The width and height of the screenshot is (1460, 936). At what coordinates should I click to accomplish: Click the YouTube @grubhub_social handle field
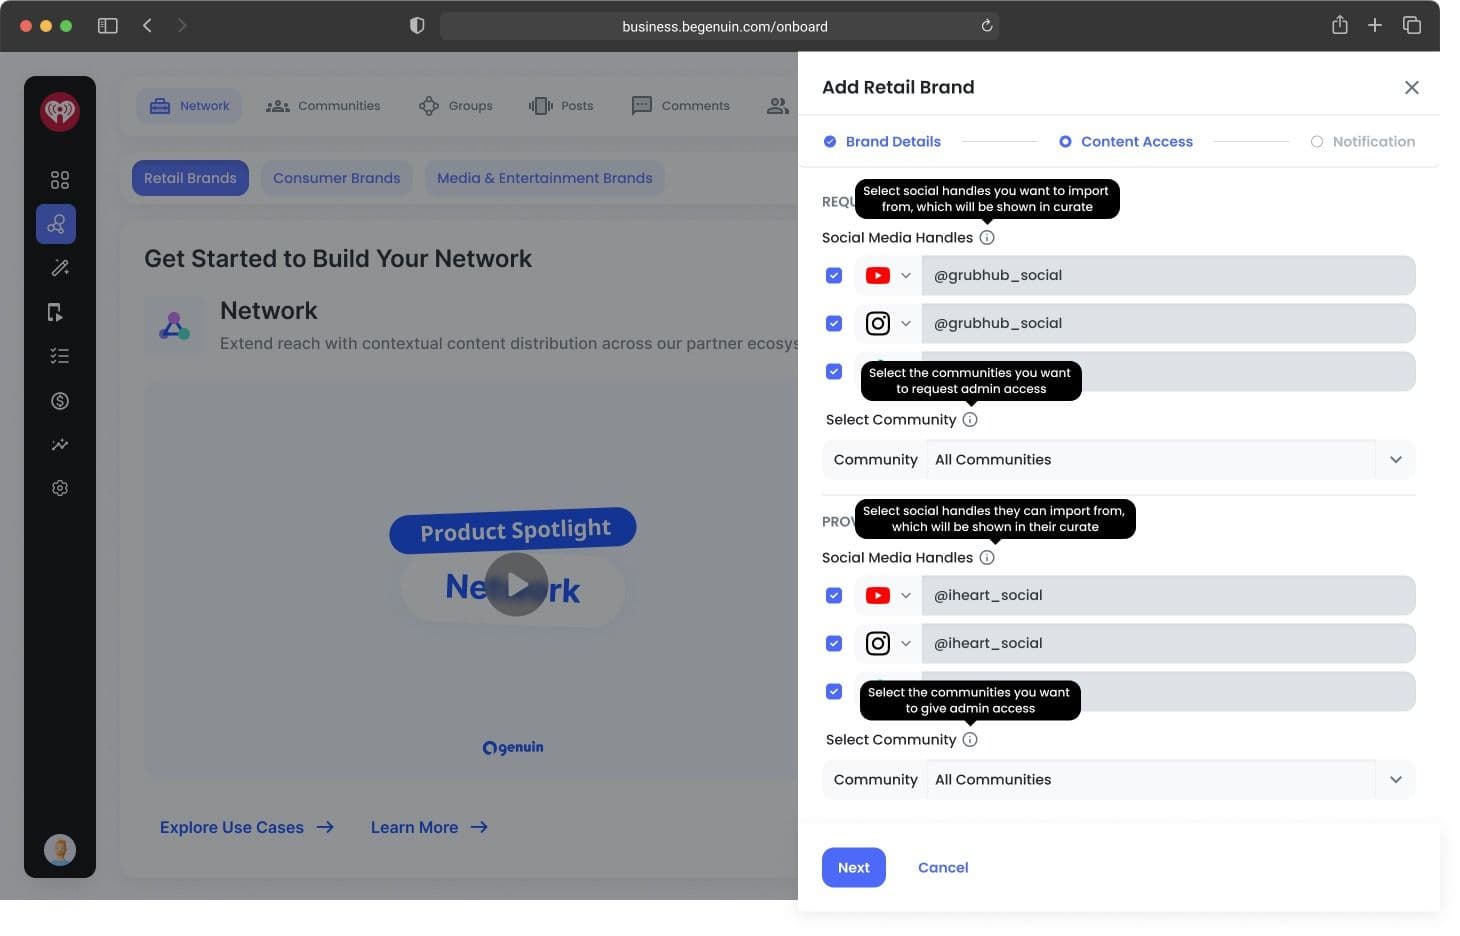point(1169,276)
